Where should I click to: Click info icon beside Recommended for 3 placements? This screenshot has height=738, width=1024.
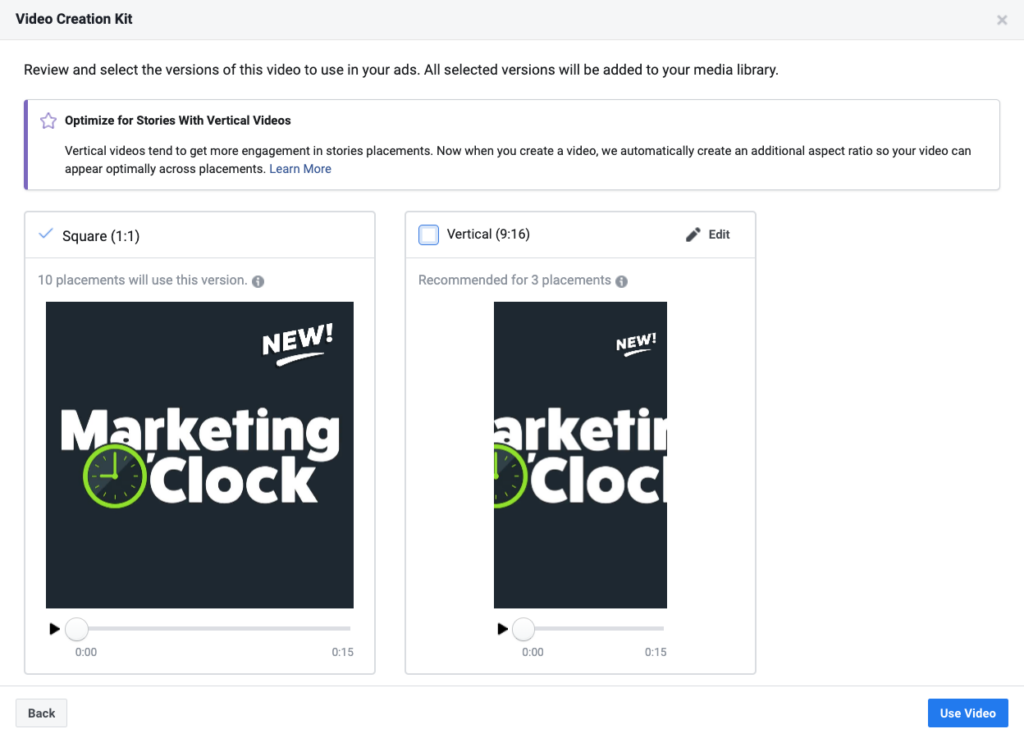[x=622, y=281]
